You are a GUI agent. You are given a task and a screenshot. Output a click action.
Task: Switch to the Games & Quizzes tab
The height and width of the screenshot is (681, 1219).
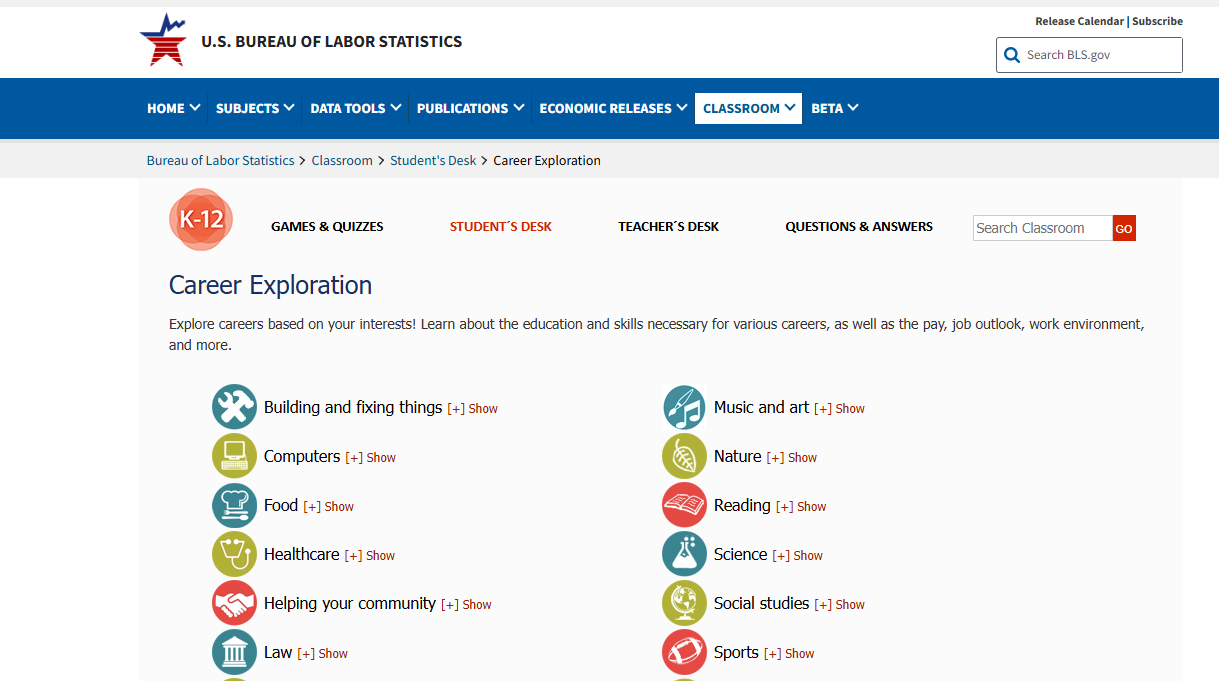pyautogui.click(x=327, y=227)
